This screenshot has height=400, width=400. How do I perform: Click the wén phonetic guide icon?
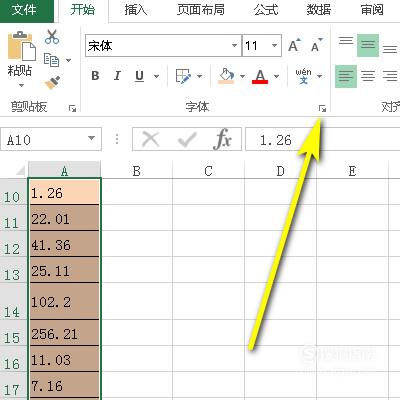point(303,76)
